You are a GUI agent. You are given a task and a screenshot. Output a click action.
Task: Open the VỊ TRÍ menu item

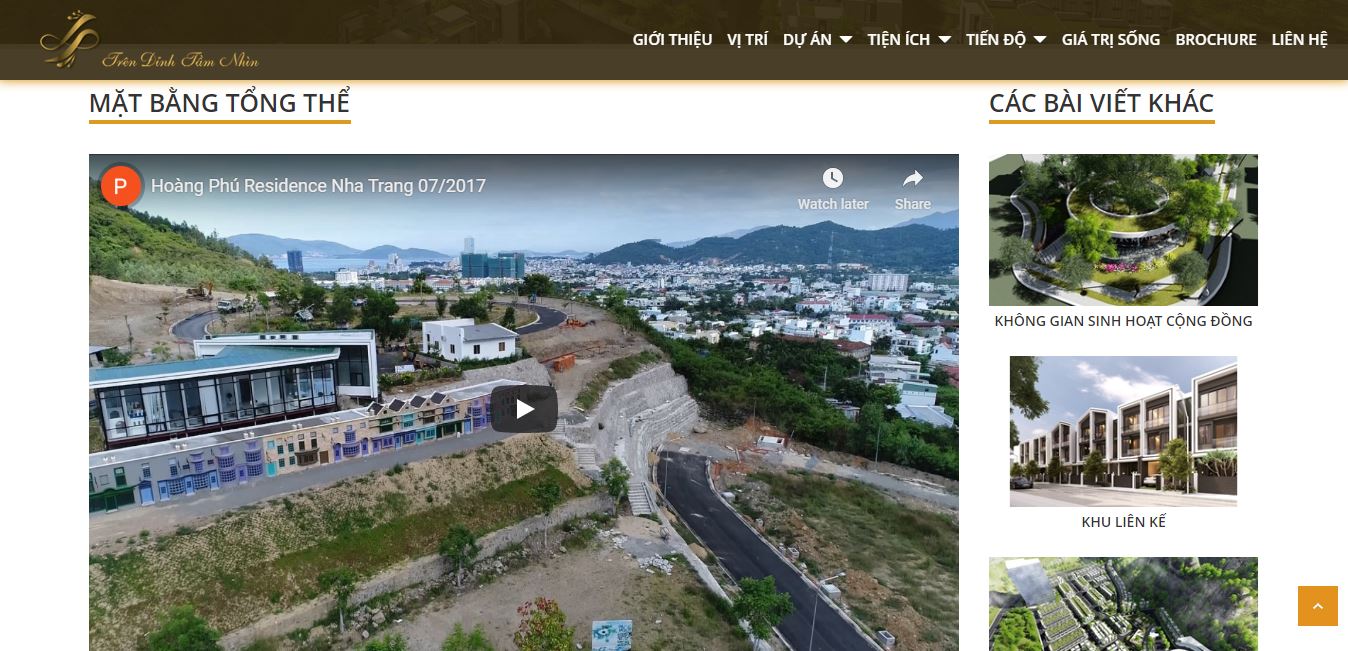pyautogui.click(x=748, y=39)
